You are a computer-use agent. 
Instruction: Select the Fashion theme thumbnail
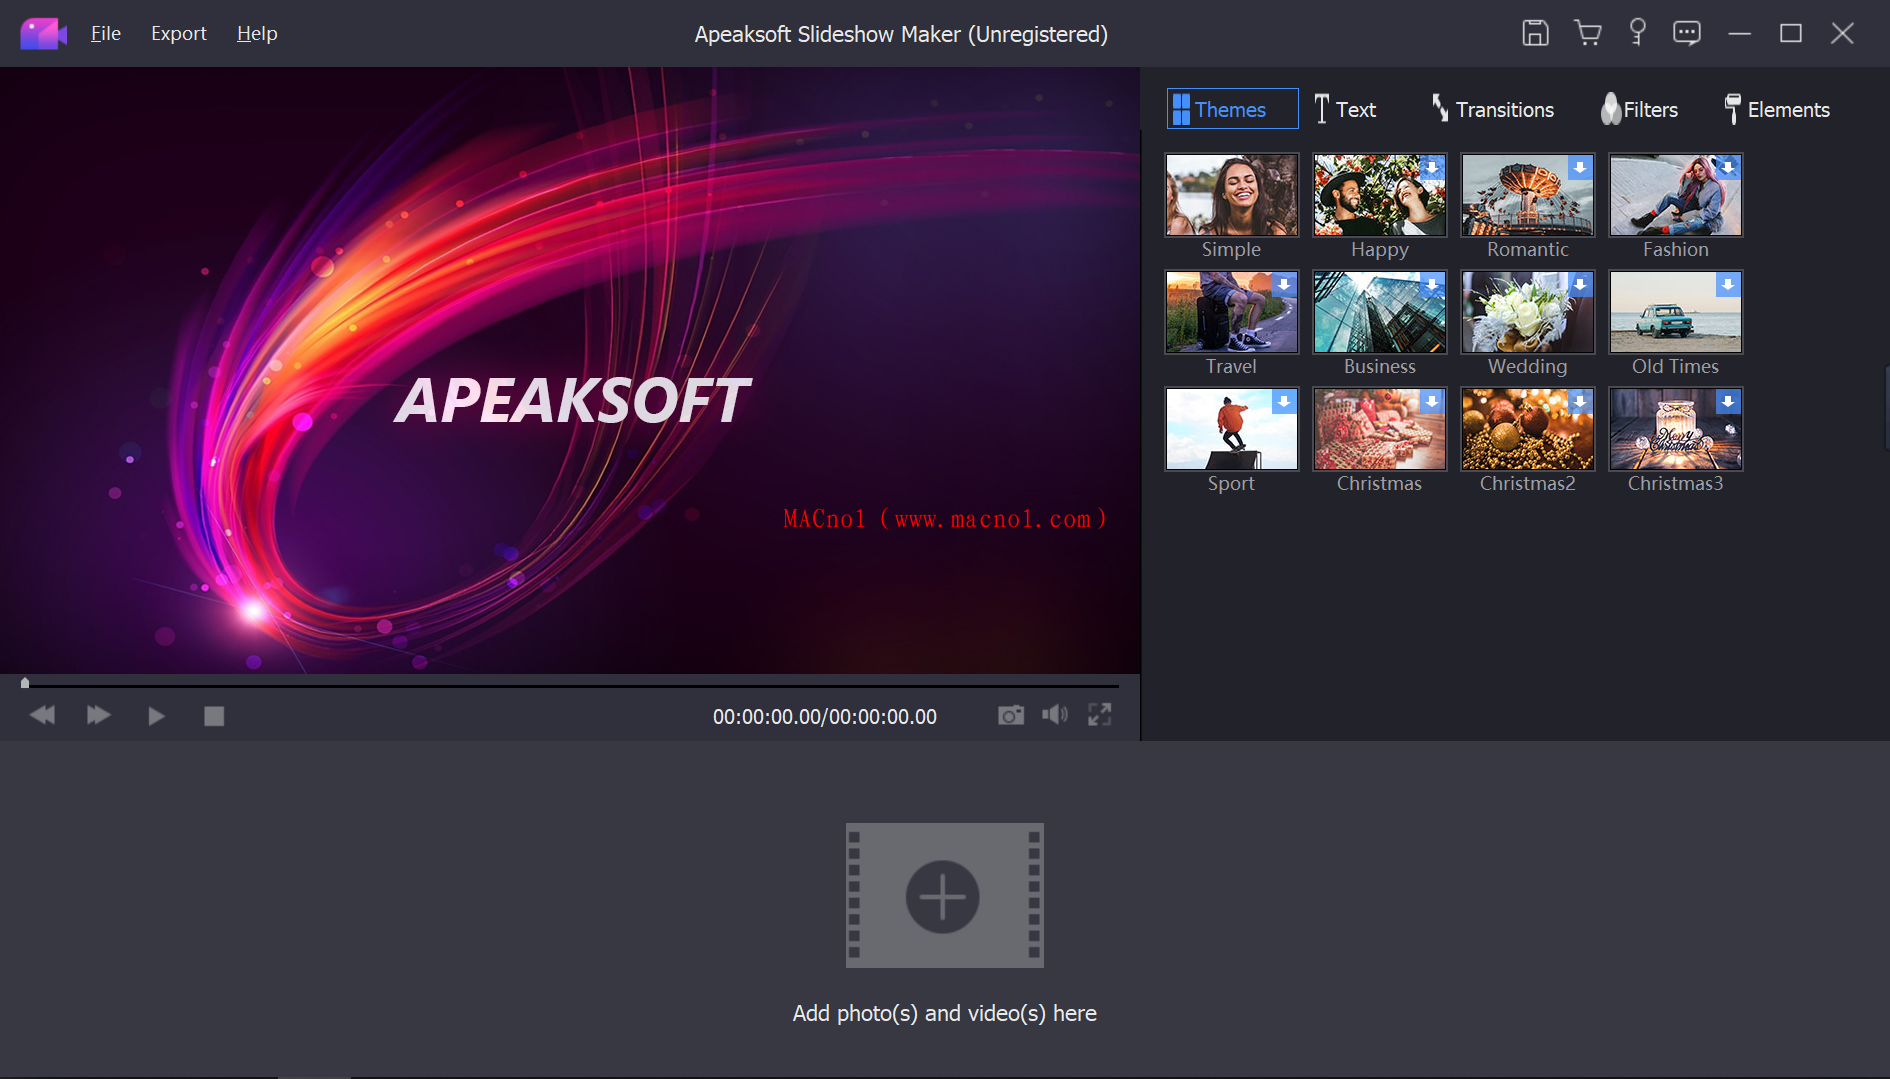(1676, 195)
